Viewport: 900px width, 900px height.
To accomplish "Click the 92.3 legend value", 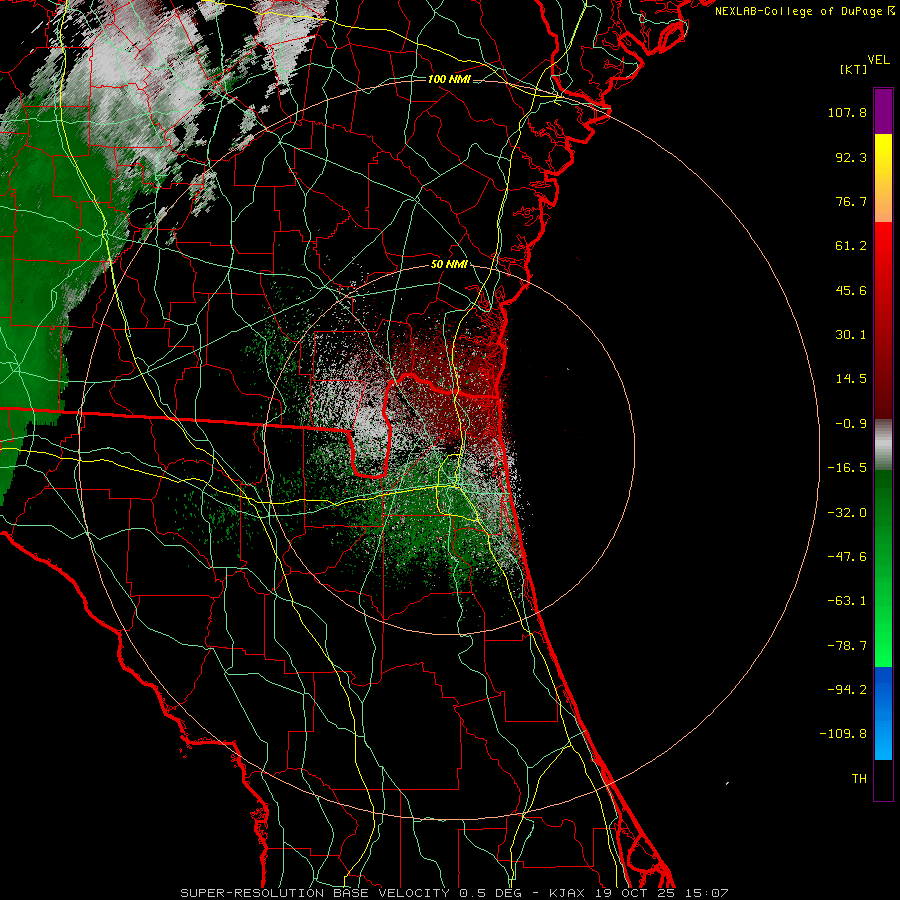I will point(851,157).
